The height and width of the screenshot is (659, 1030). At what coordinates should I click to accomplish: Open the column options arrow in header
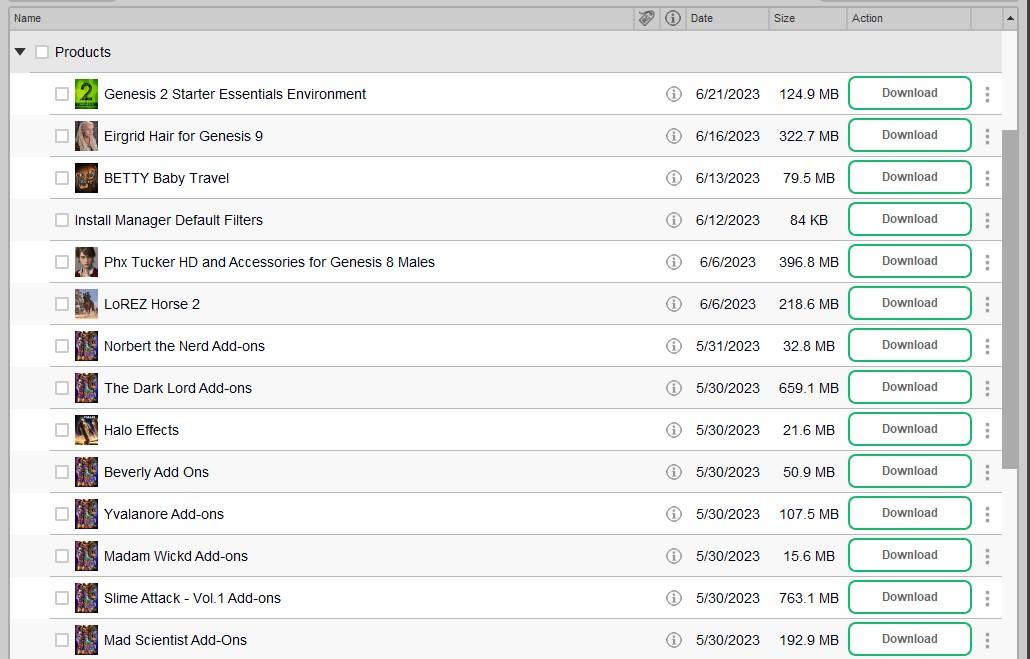click(x=1010, y=18)
